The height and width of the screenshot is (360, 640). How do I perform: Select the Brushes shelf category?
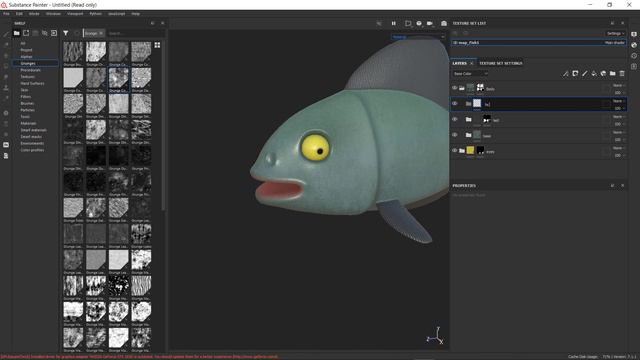[27, 103]
